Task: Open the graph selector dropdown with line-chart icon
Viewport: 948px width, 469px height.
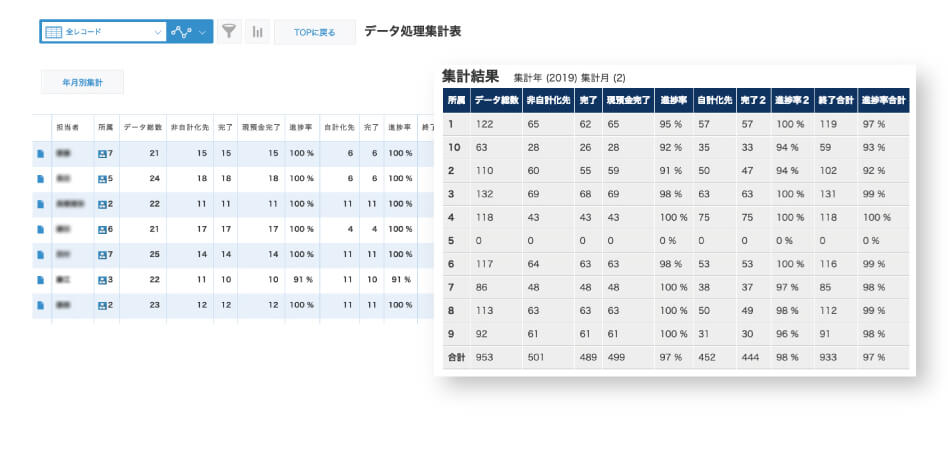Action: click(190, 31)
